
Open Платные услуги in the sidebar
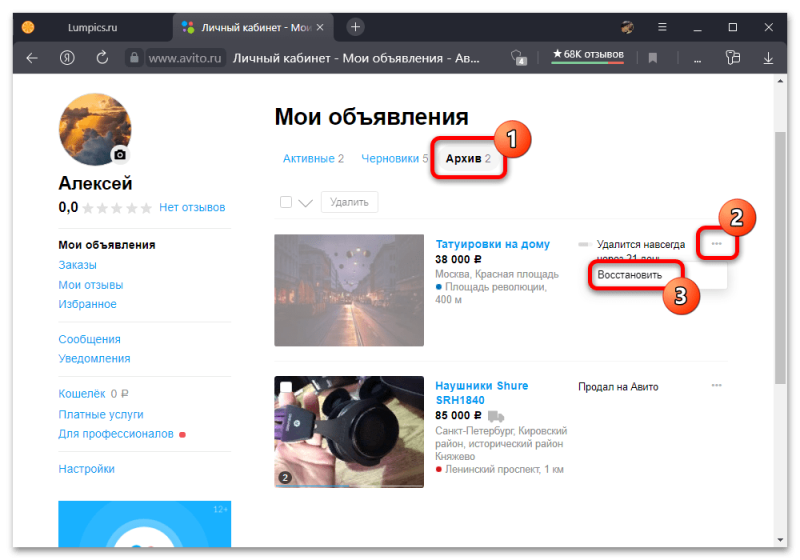(x=101, y=414)
